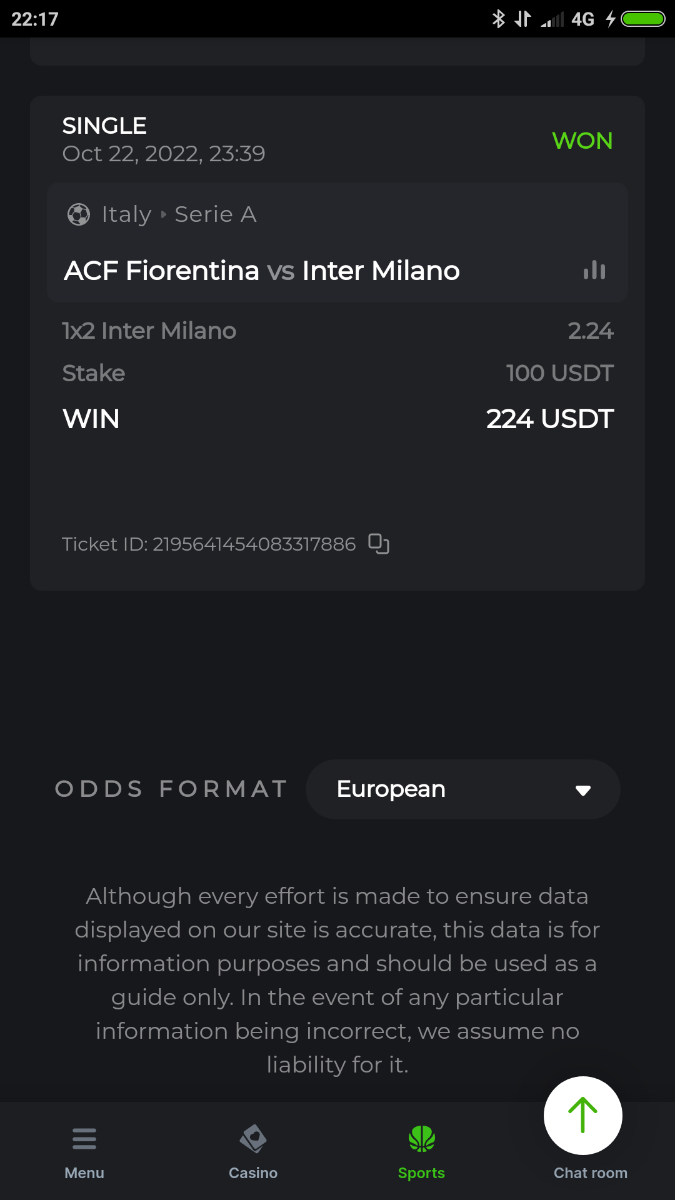Switch to the Chat room tab

590,1173
